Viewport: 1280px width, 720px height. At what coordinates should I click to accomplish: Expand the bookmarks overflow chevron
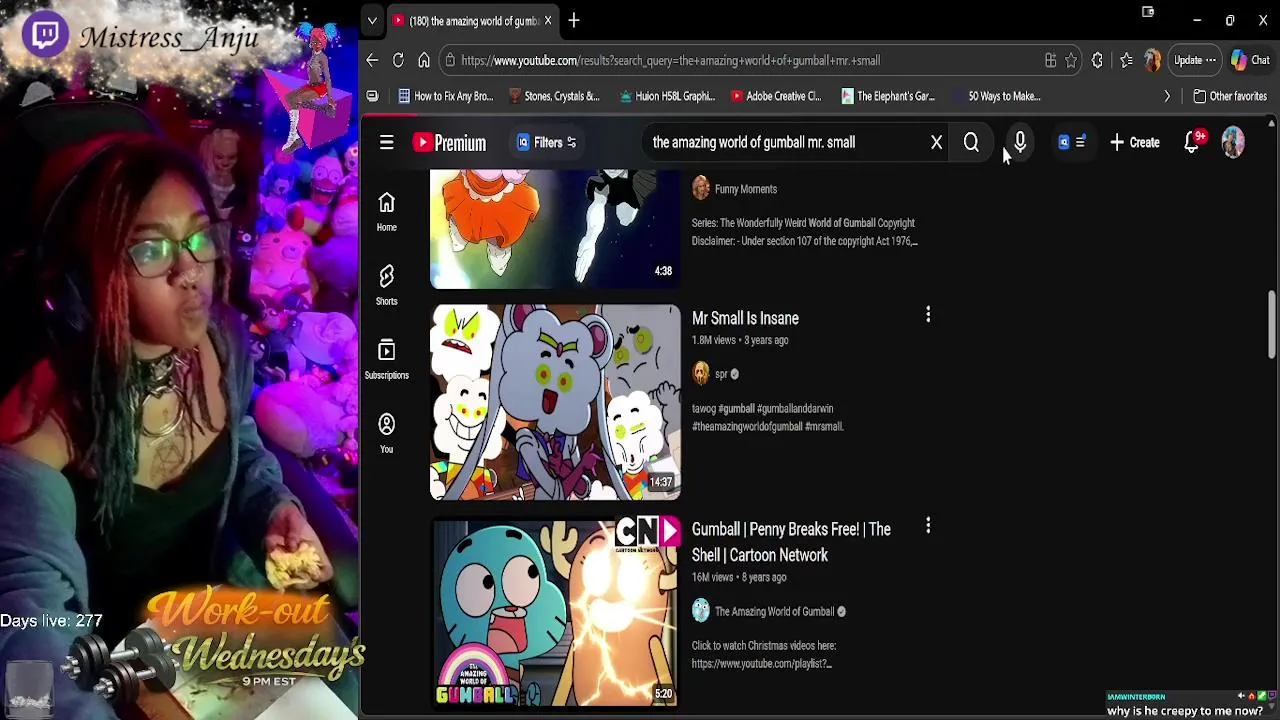click(1167, 96)
